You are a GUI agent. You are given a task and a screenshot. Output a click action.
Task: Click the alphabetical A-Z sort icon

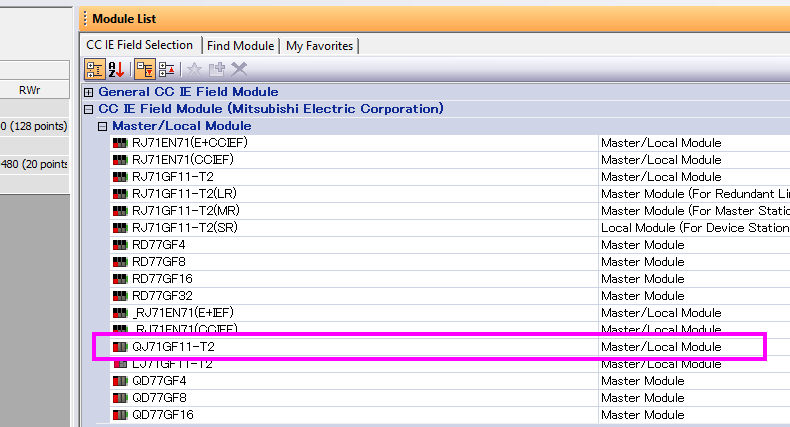point(116,69)
